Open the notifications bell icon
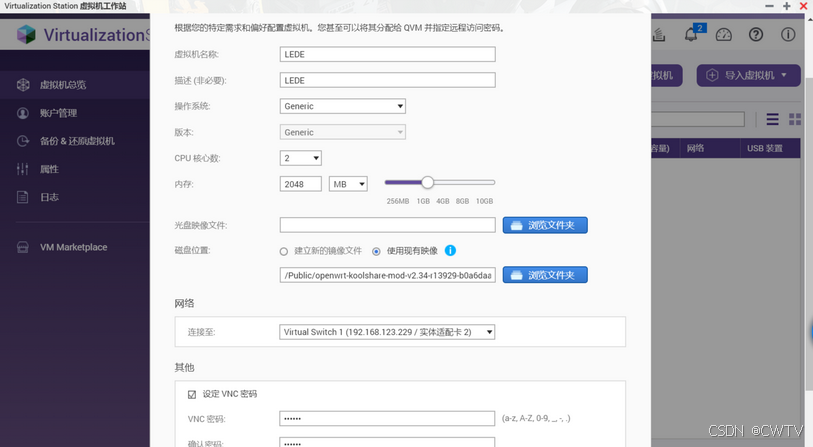The height and width of the screenshot is (447, 813). coord(691,34)
